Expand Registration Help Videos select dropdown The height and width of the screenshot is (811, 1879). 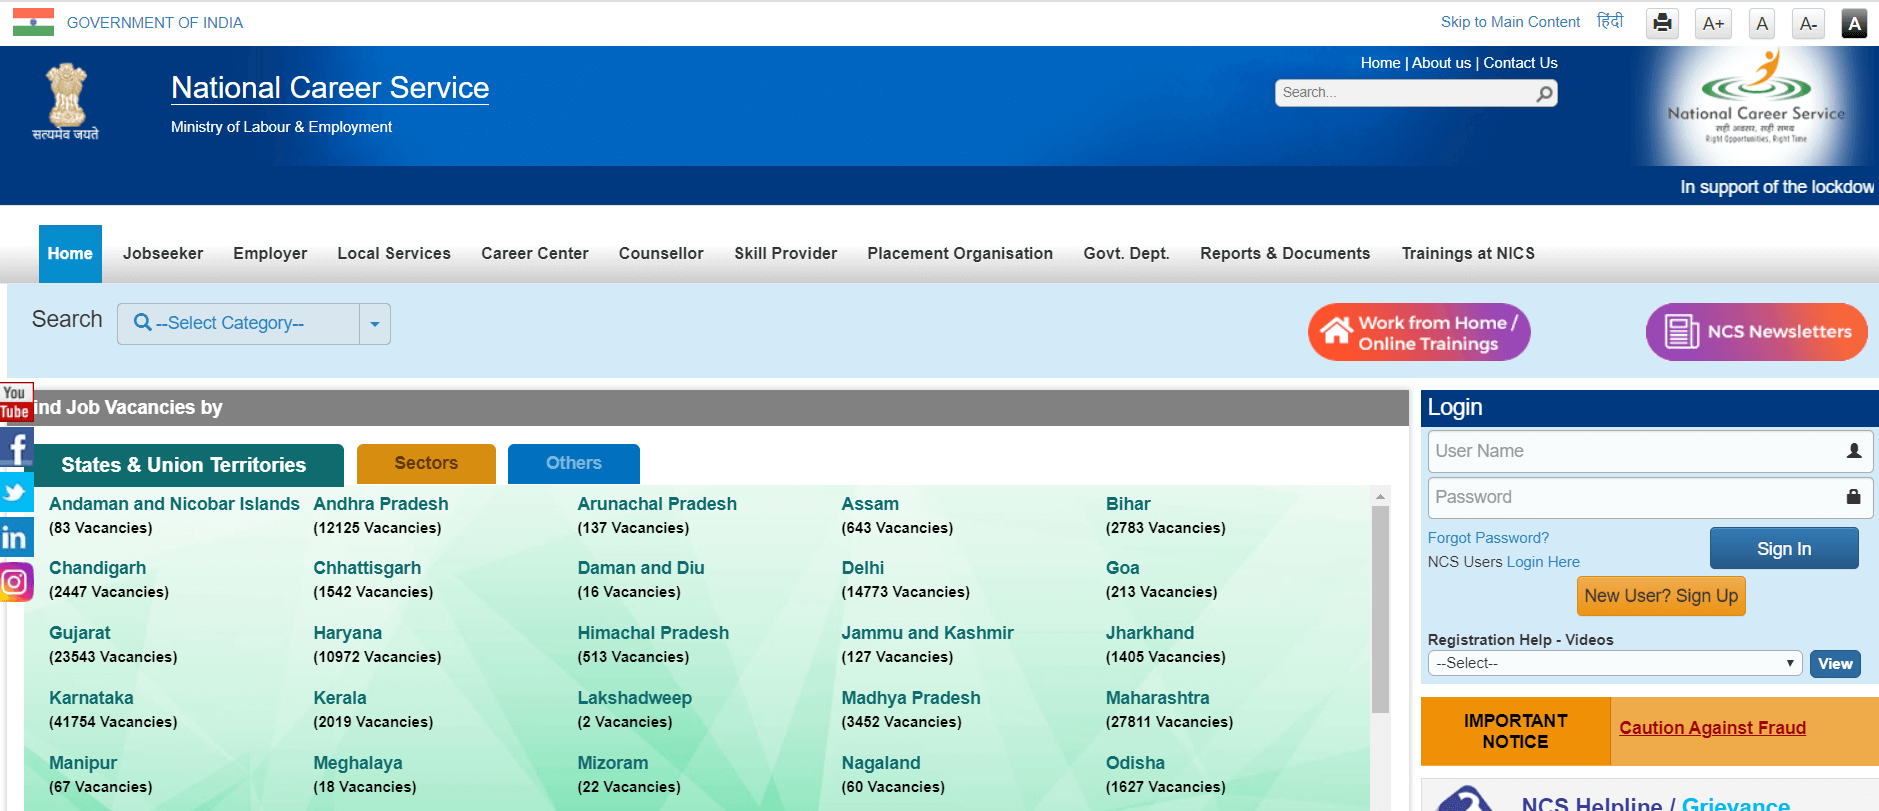(1614, 663)
